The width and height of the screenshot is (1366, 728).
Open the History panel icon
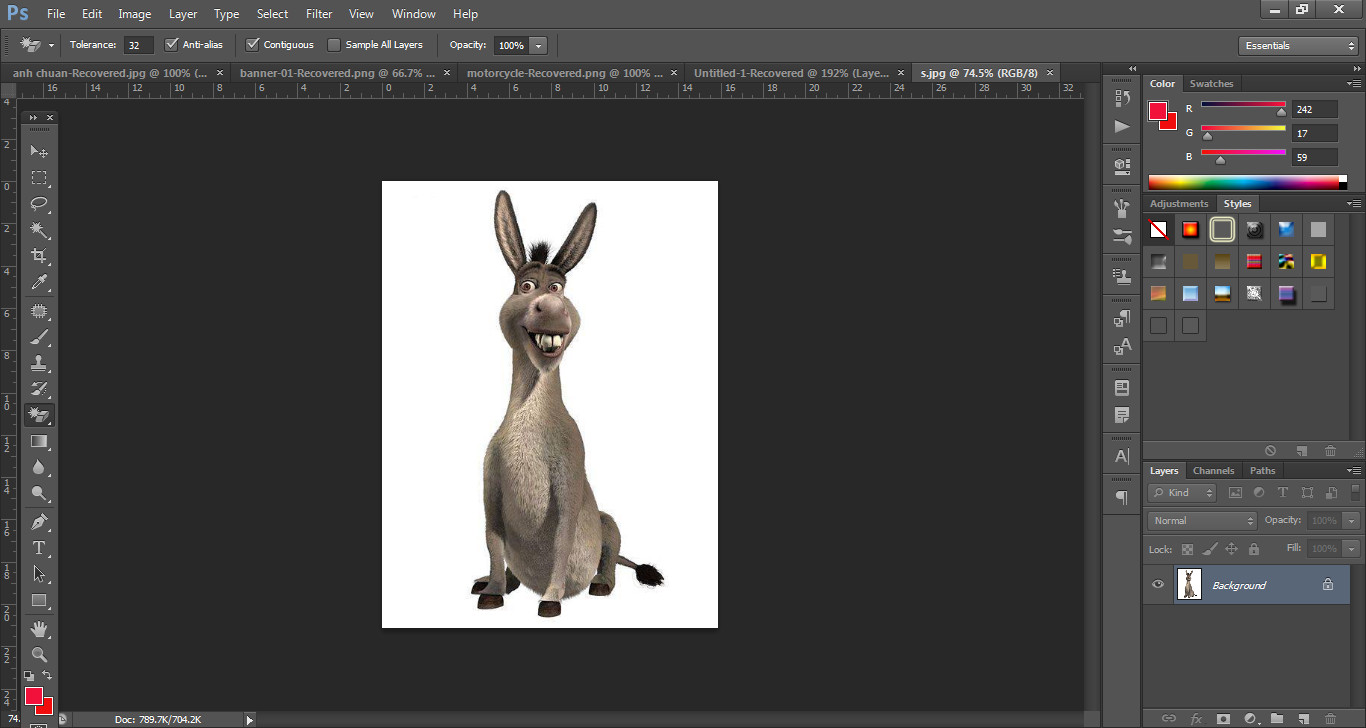(x=1122, y=99)
